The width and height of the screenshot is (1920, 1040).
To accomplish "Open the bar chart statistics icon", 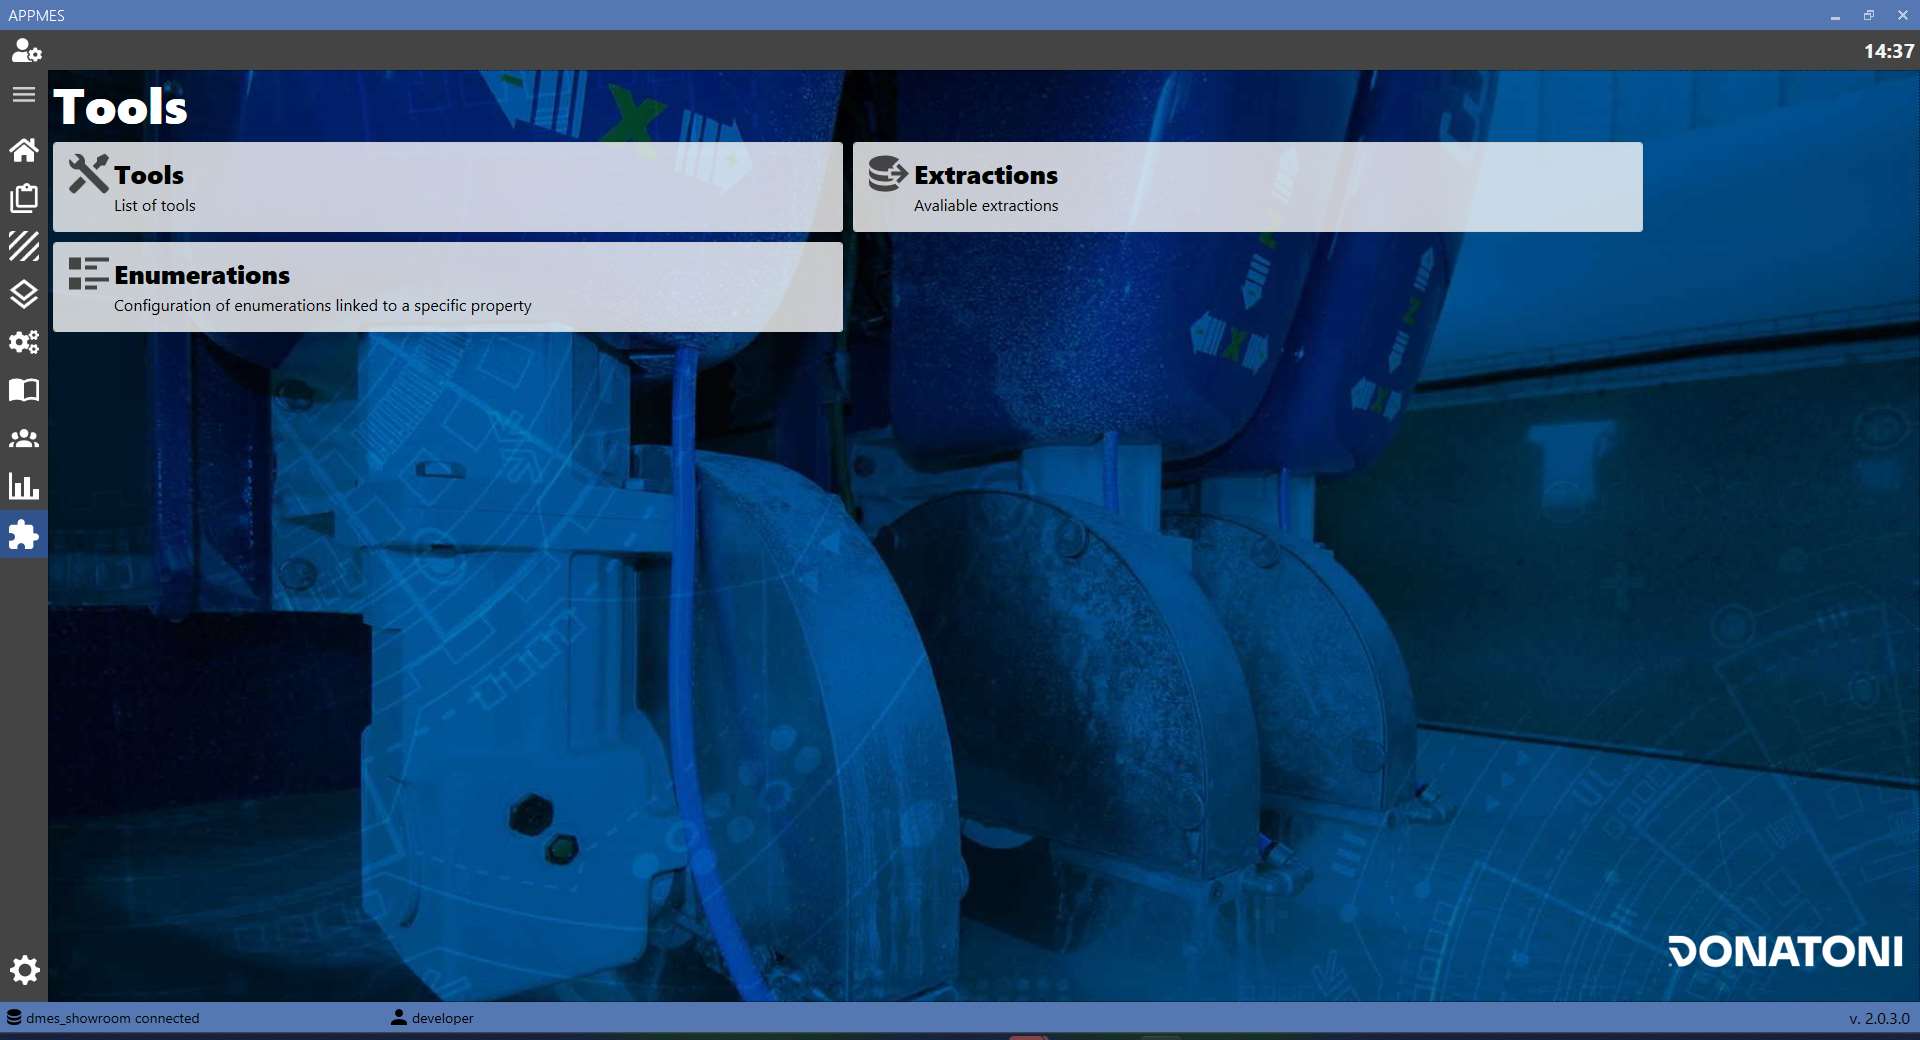I will [x=24, y=487].
